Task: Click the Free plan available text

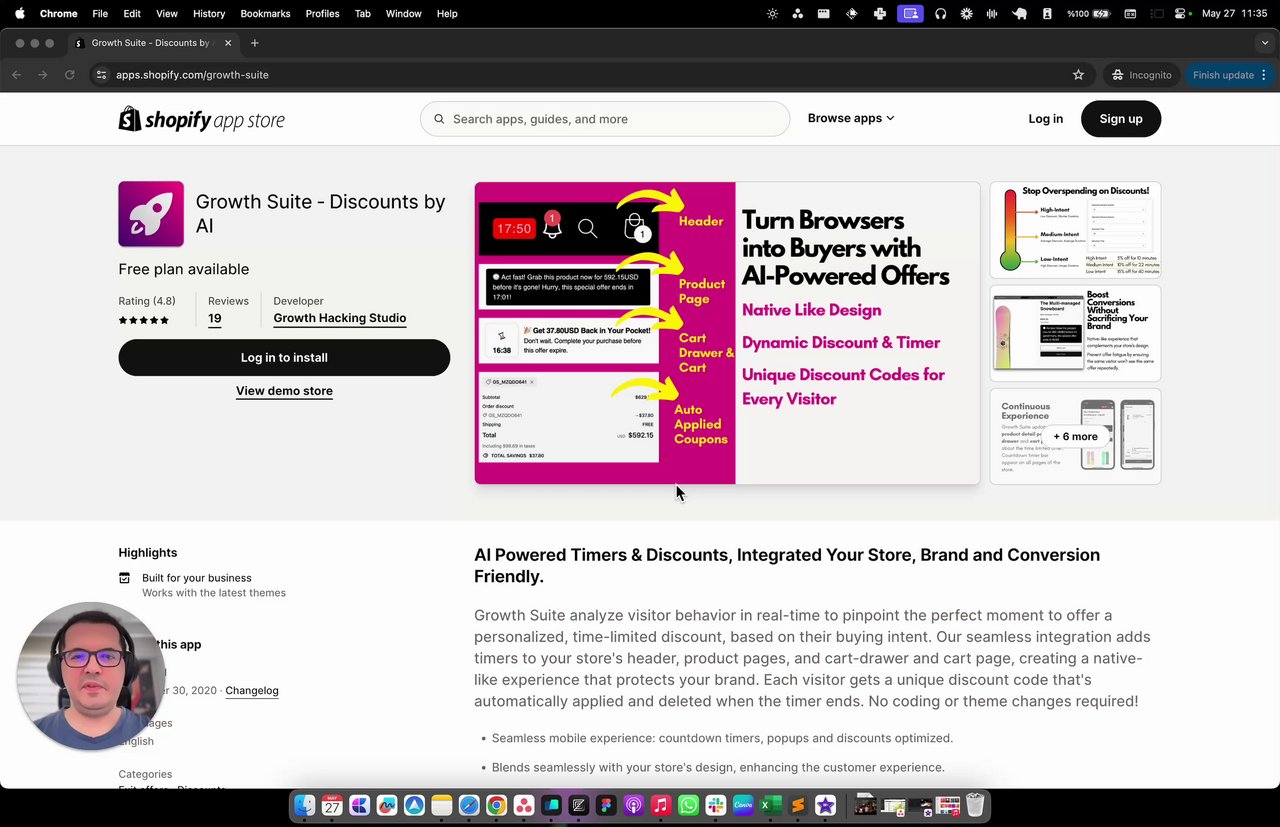Action: (184, 269)
